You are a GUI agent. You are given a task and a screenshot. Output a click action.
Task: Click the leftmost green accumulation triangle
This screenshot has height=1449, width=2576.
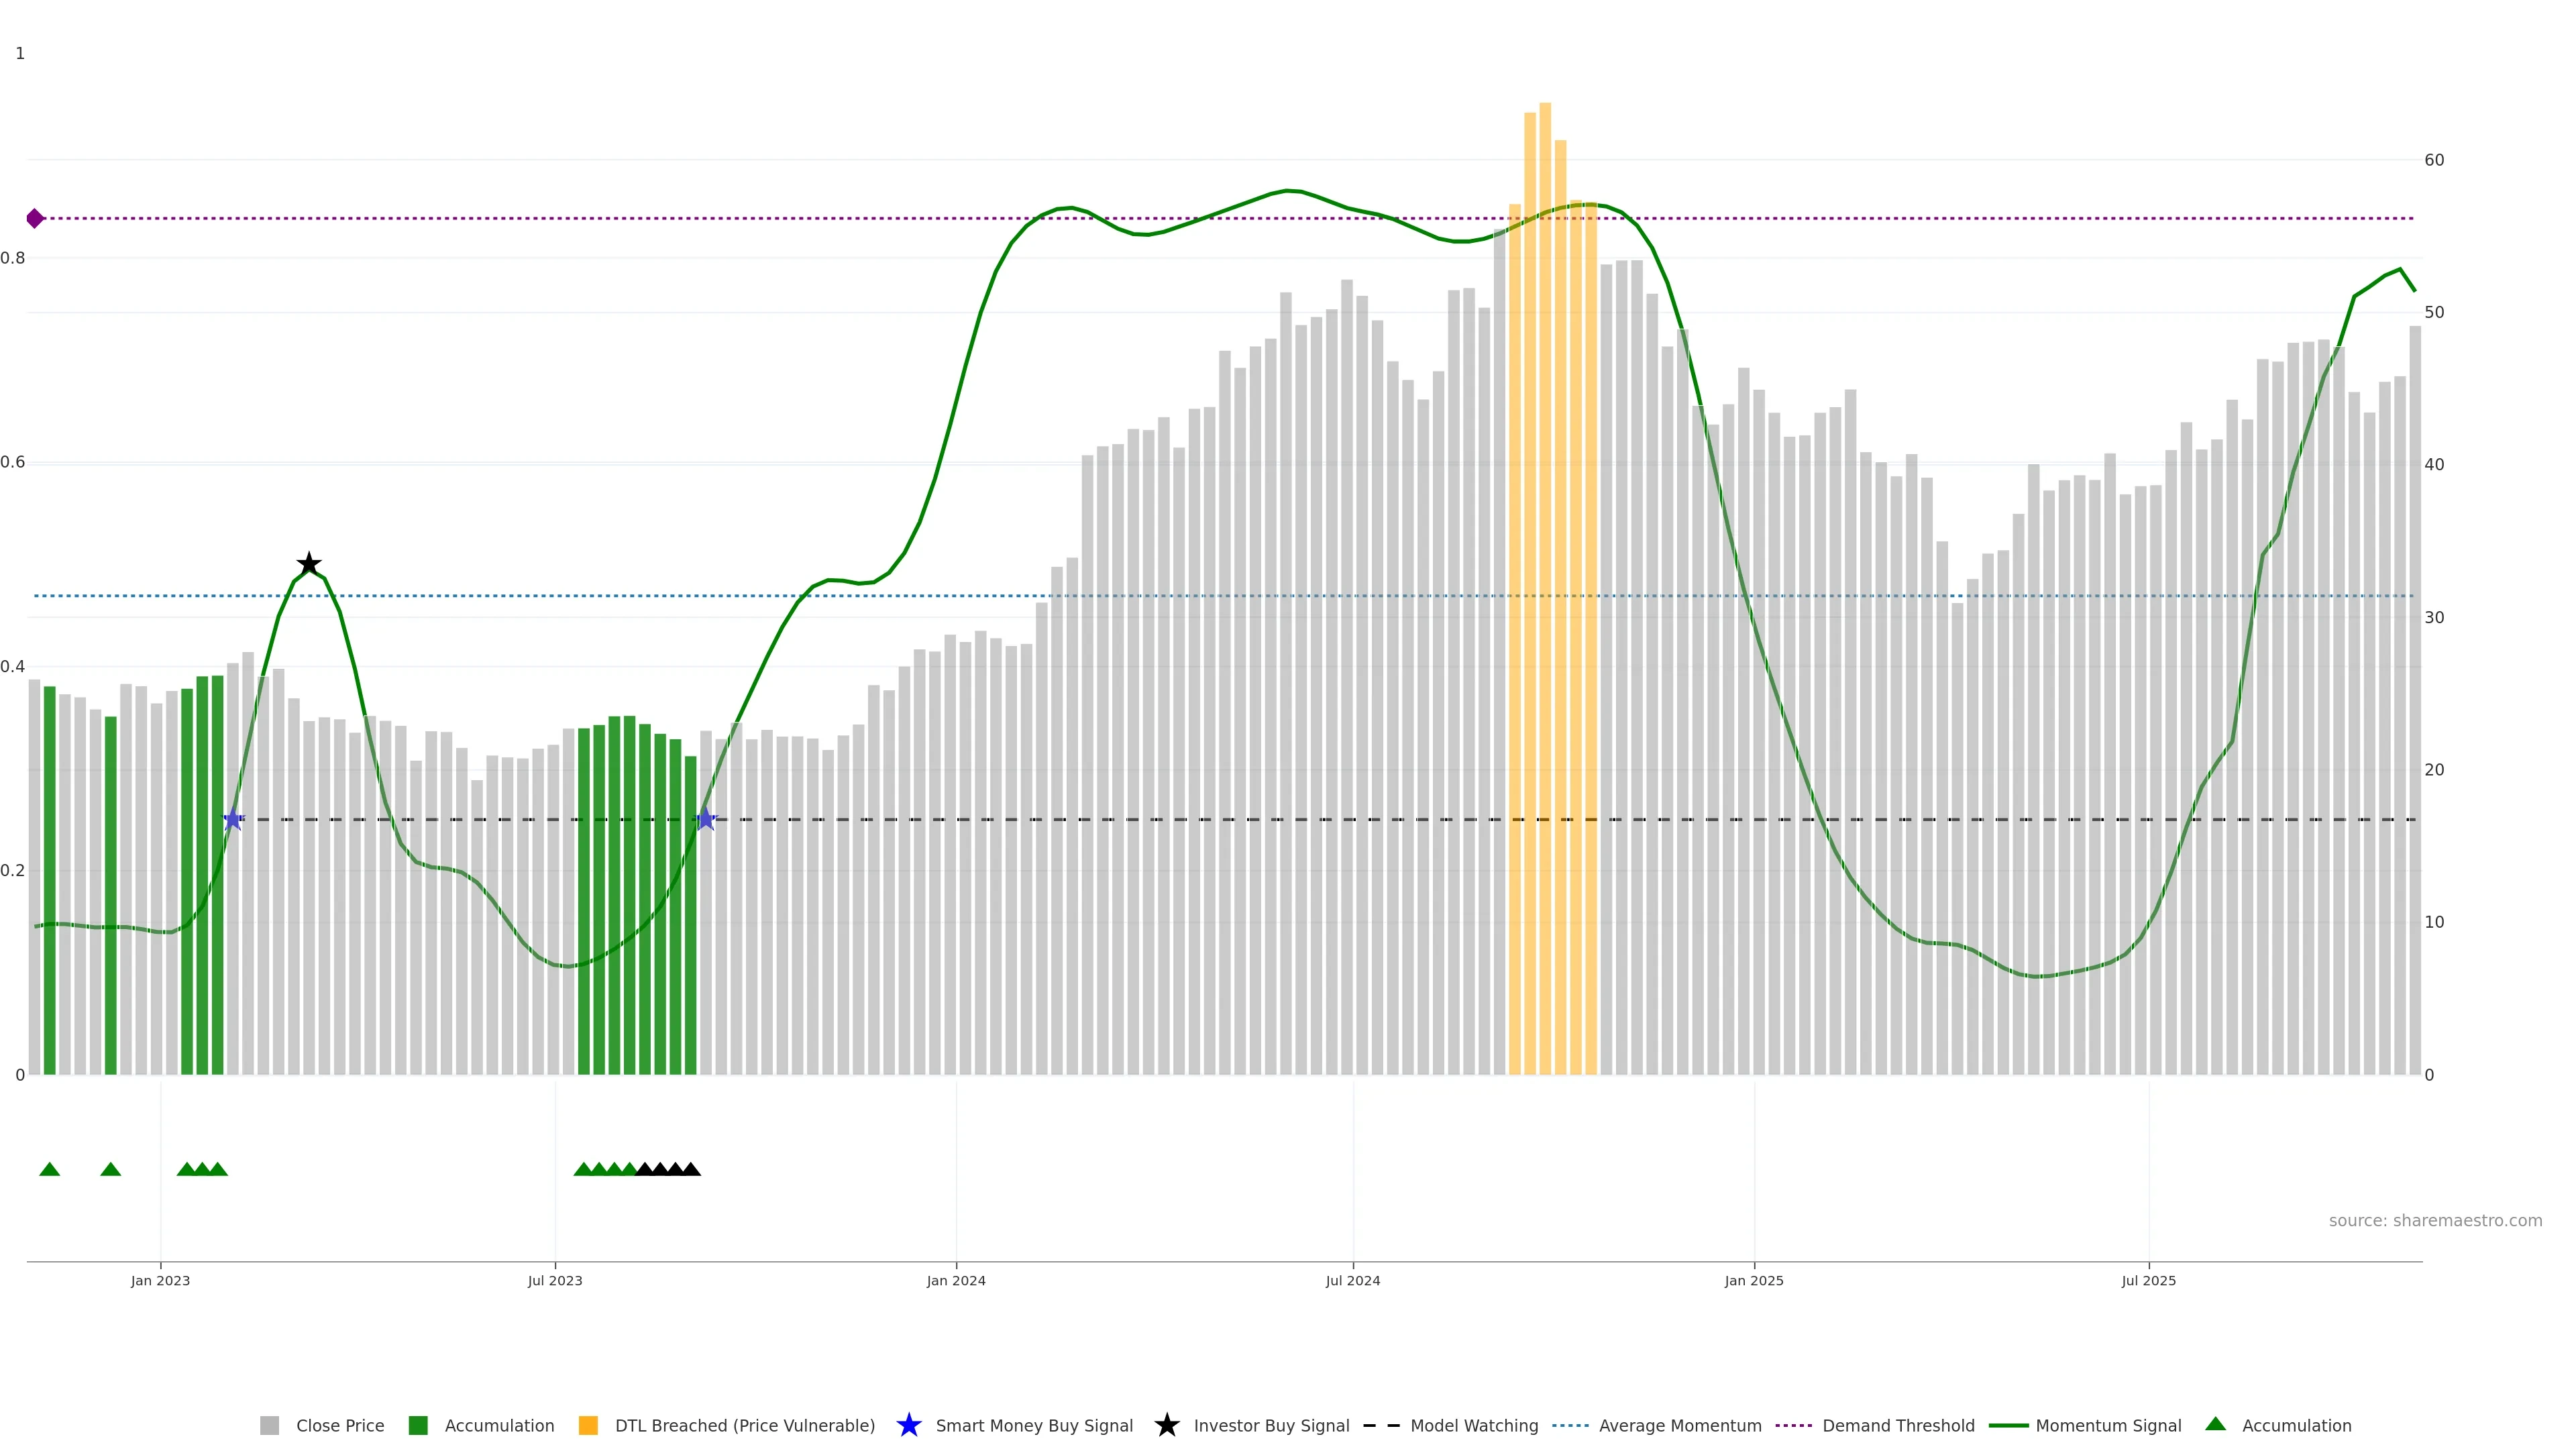[x=49, y=1169]
